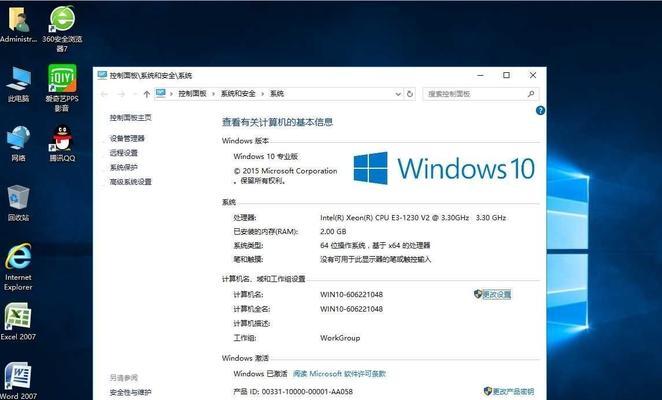Image resolution: width=662 pixels, height=400 pixels.
Task: Click the refresh button beside address bar
Action: point(410,94)
